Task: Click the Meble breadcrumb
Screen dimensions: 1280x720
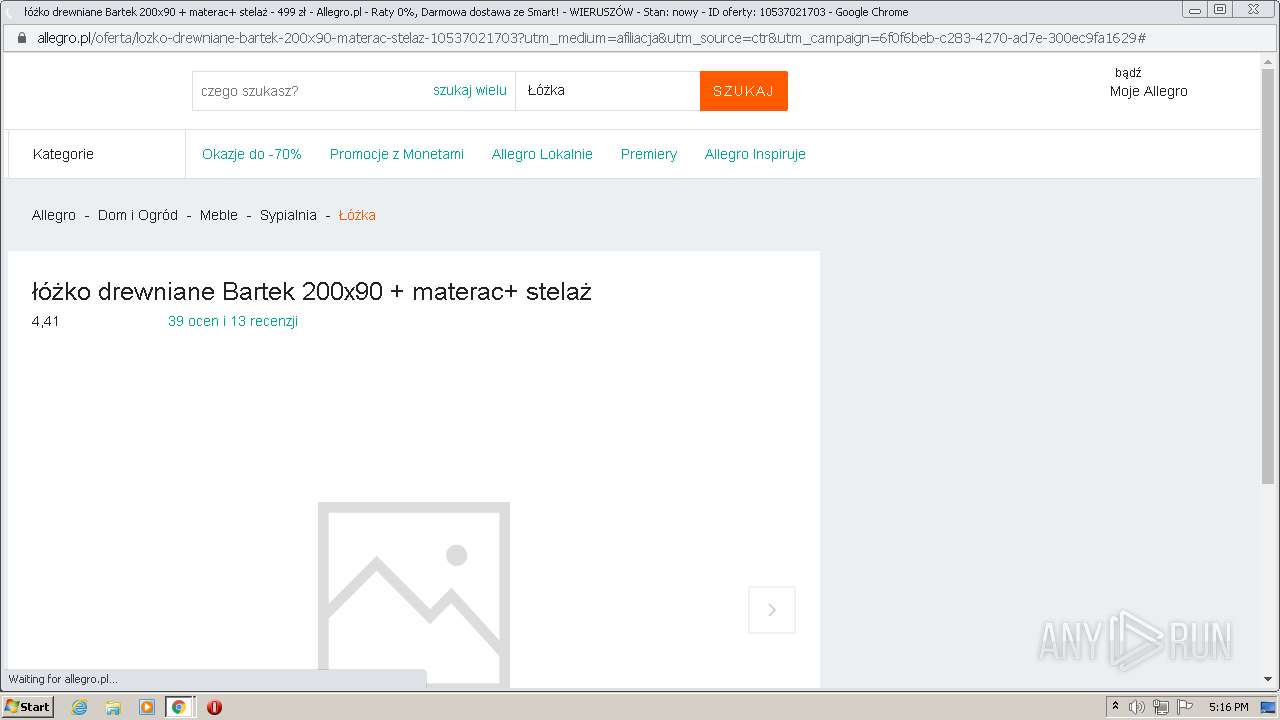Action: (x=219, y=215)
